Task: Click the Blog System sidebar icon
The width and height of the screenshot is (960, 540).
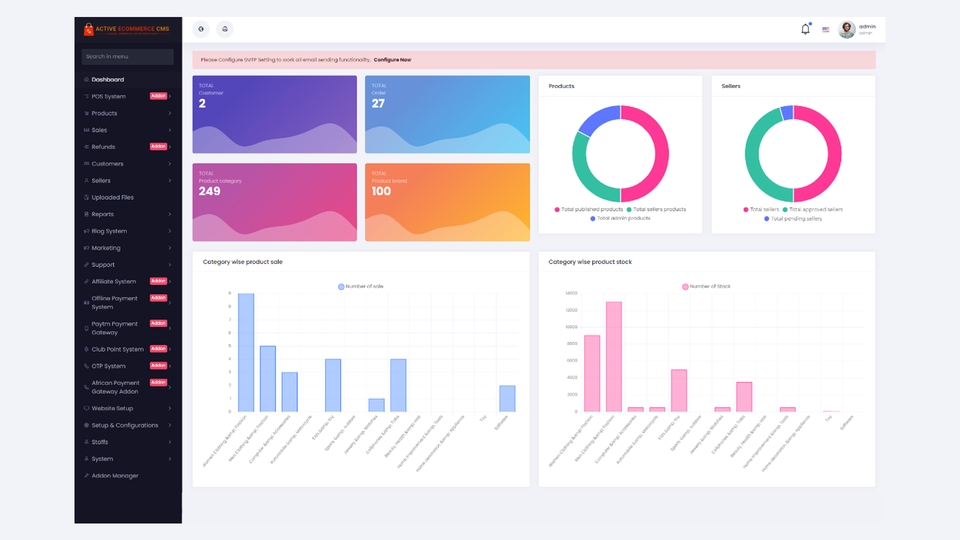Action: pos(86,231)
